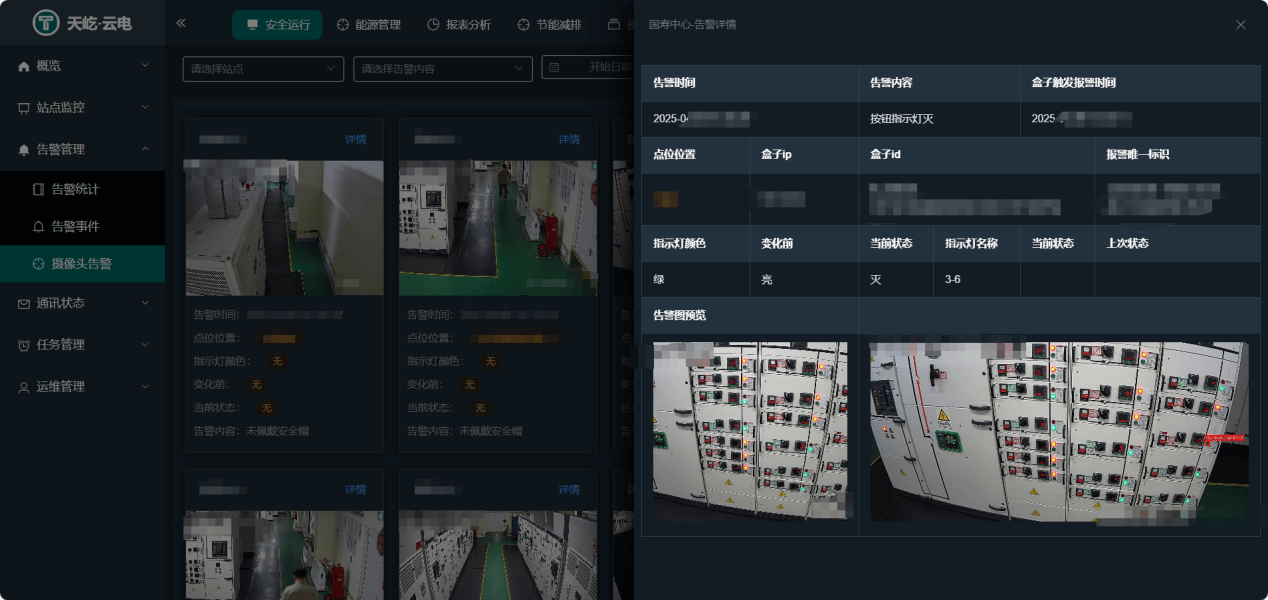Open the 请选择告警内容 dropdown
Viewport: 1268px width, 600px height.
click(x=443, y=69)
